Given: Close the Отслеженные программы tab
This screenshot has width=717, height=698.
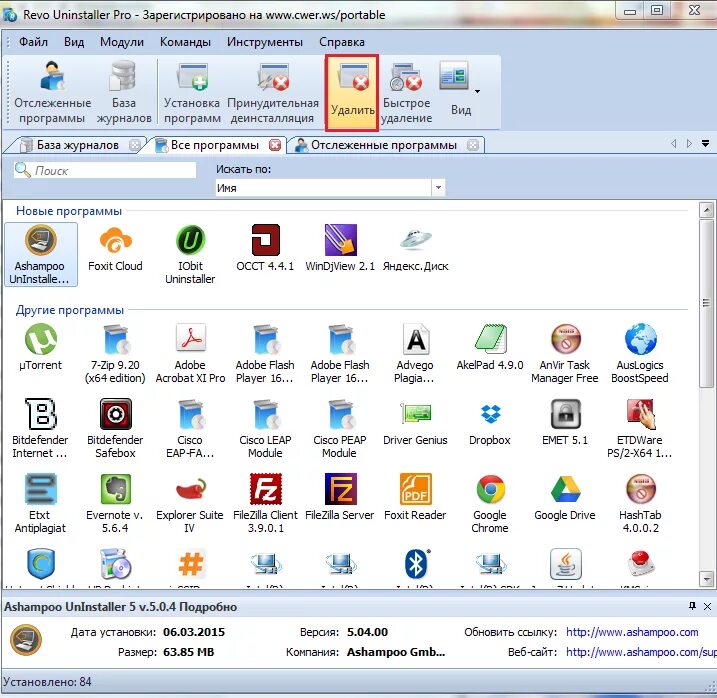Looking at the screenshot, I should (x=473, y=145).
